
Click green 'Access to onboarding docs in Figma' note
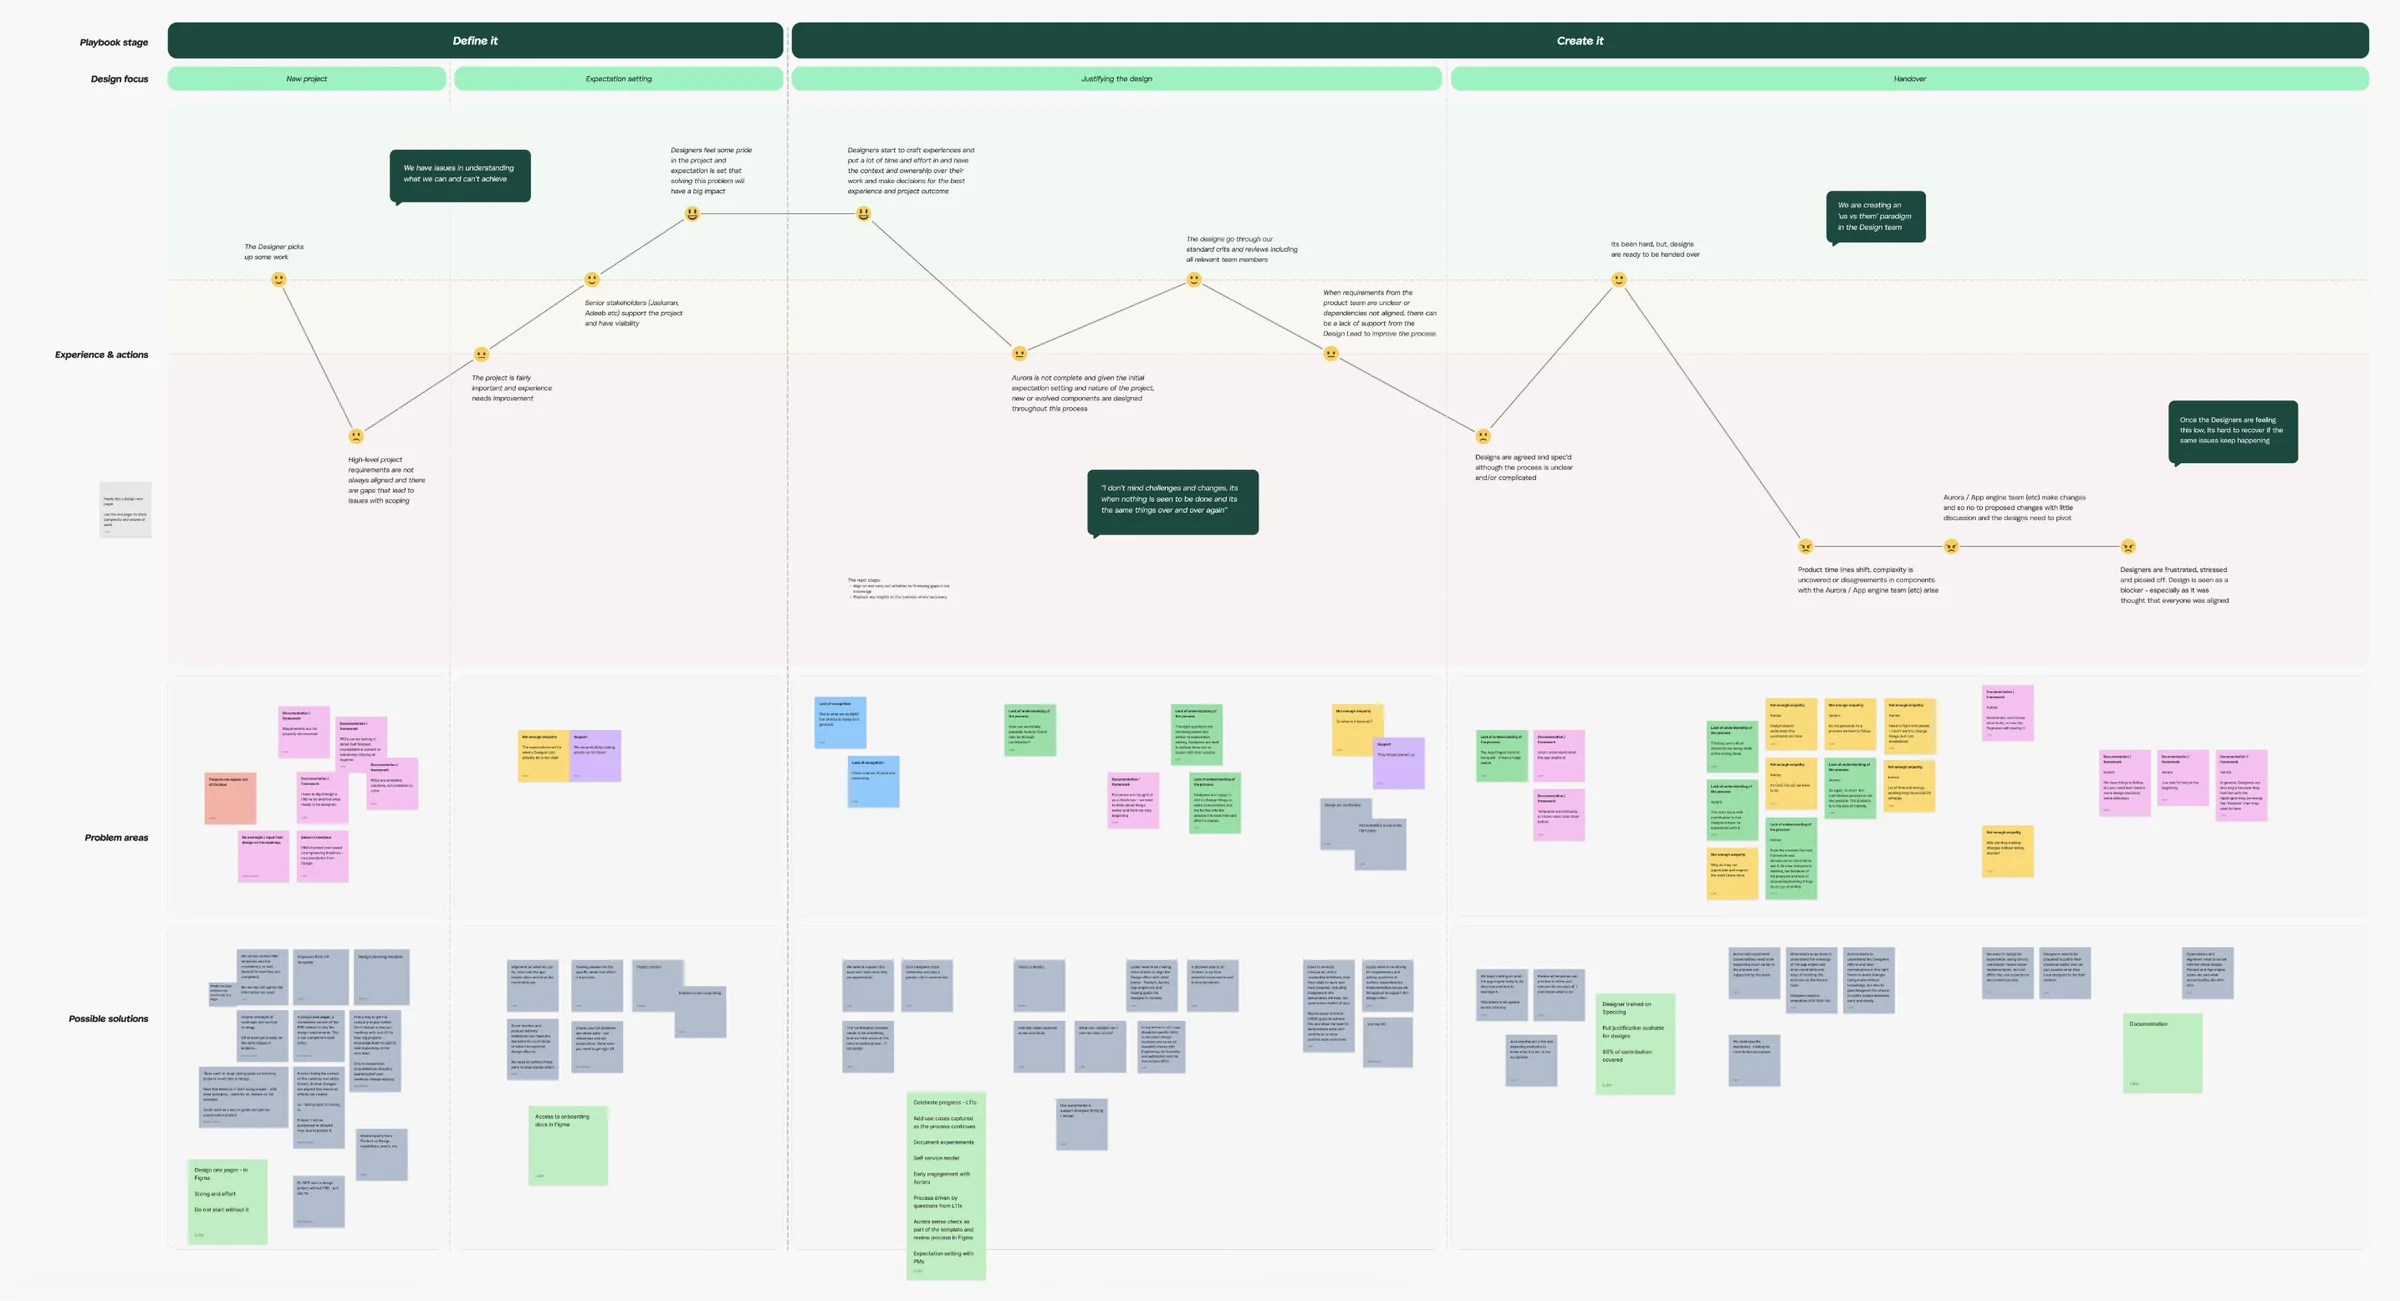click(568, 1145)
